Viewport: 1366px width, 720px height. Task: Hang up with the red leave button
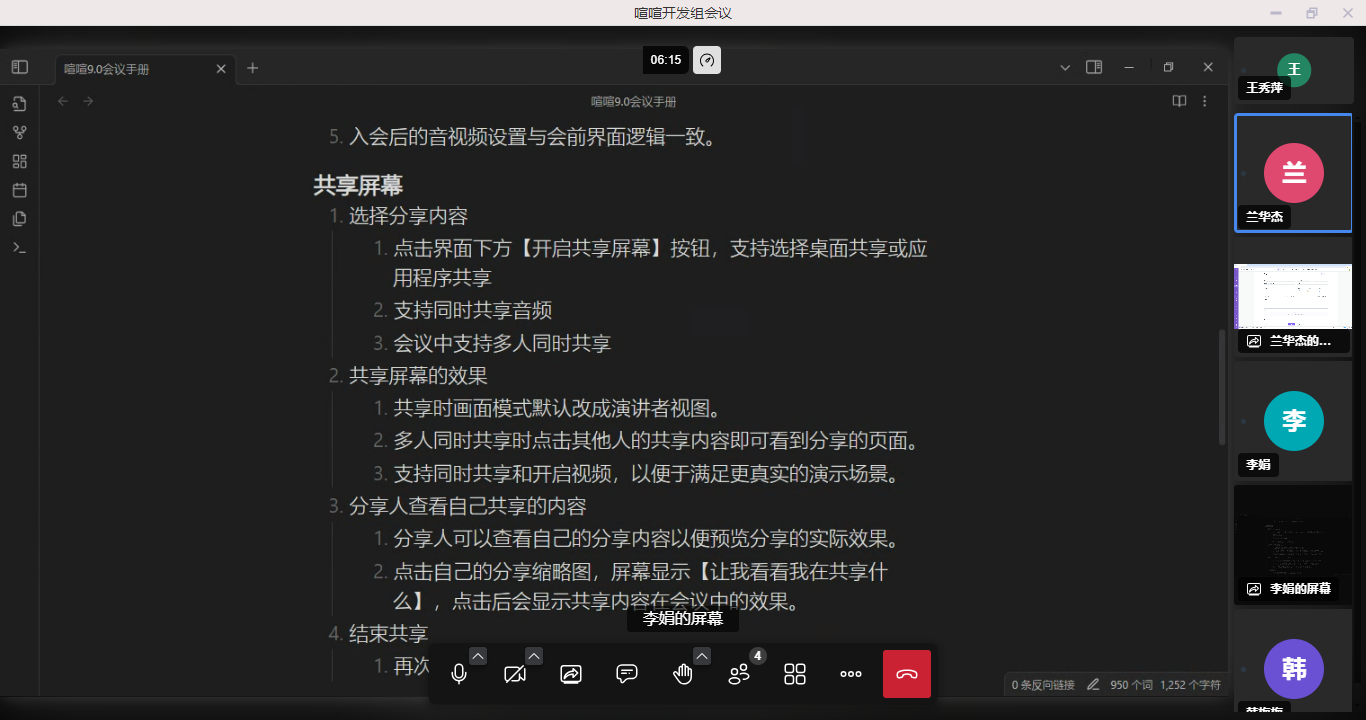(907, 674)
